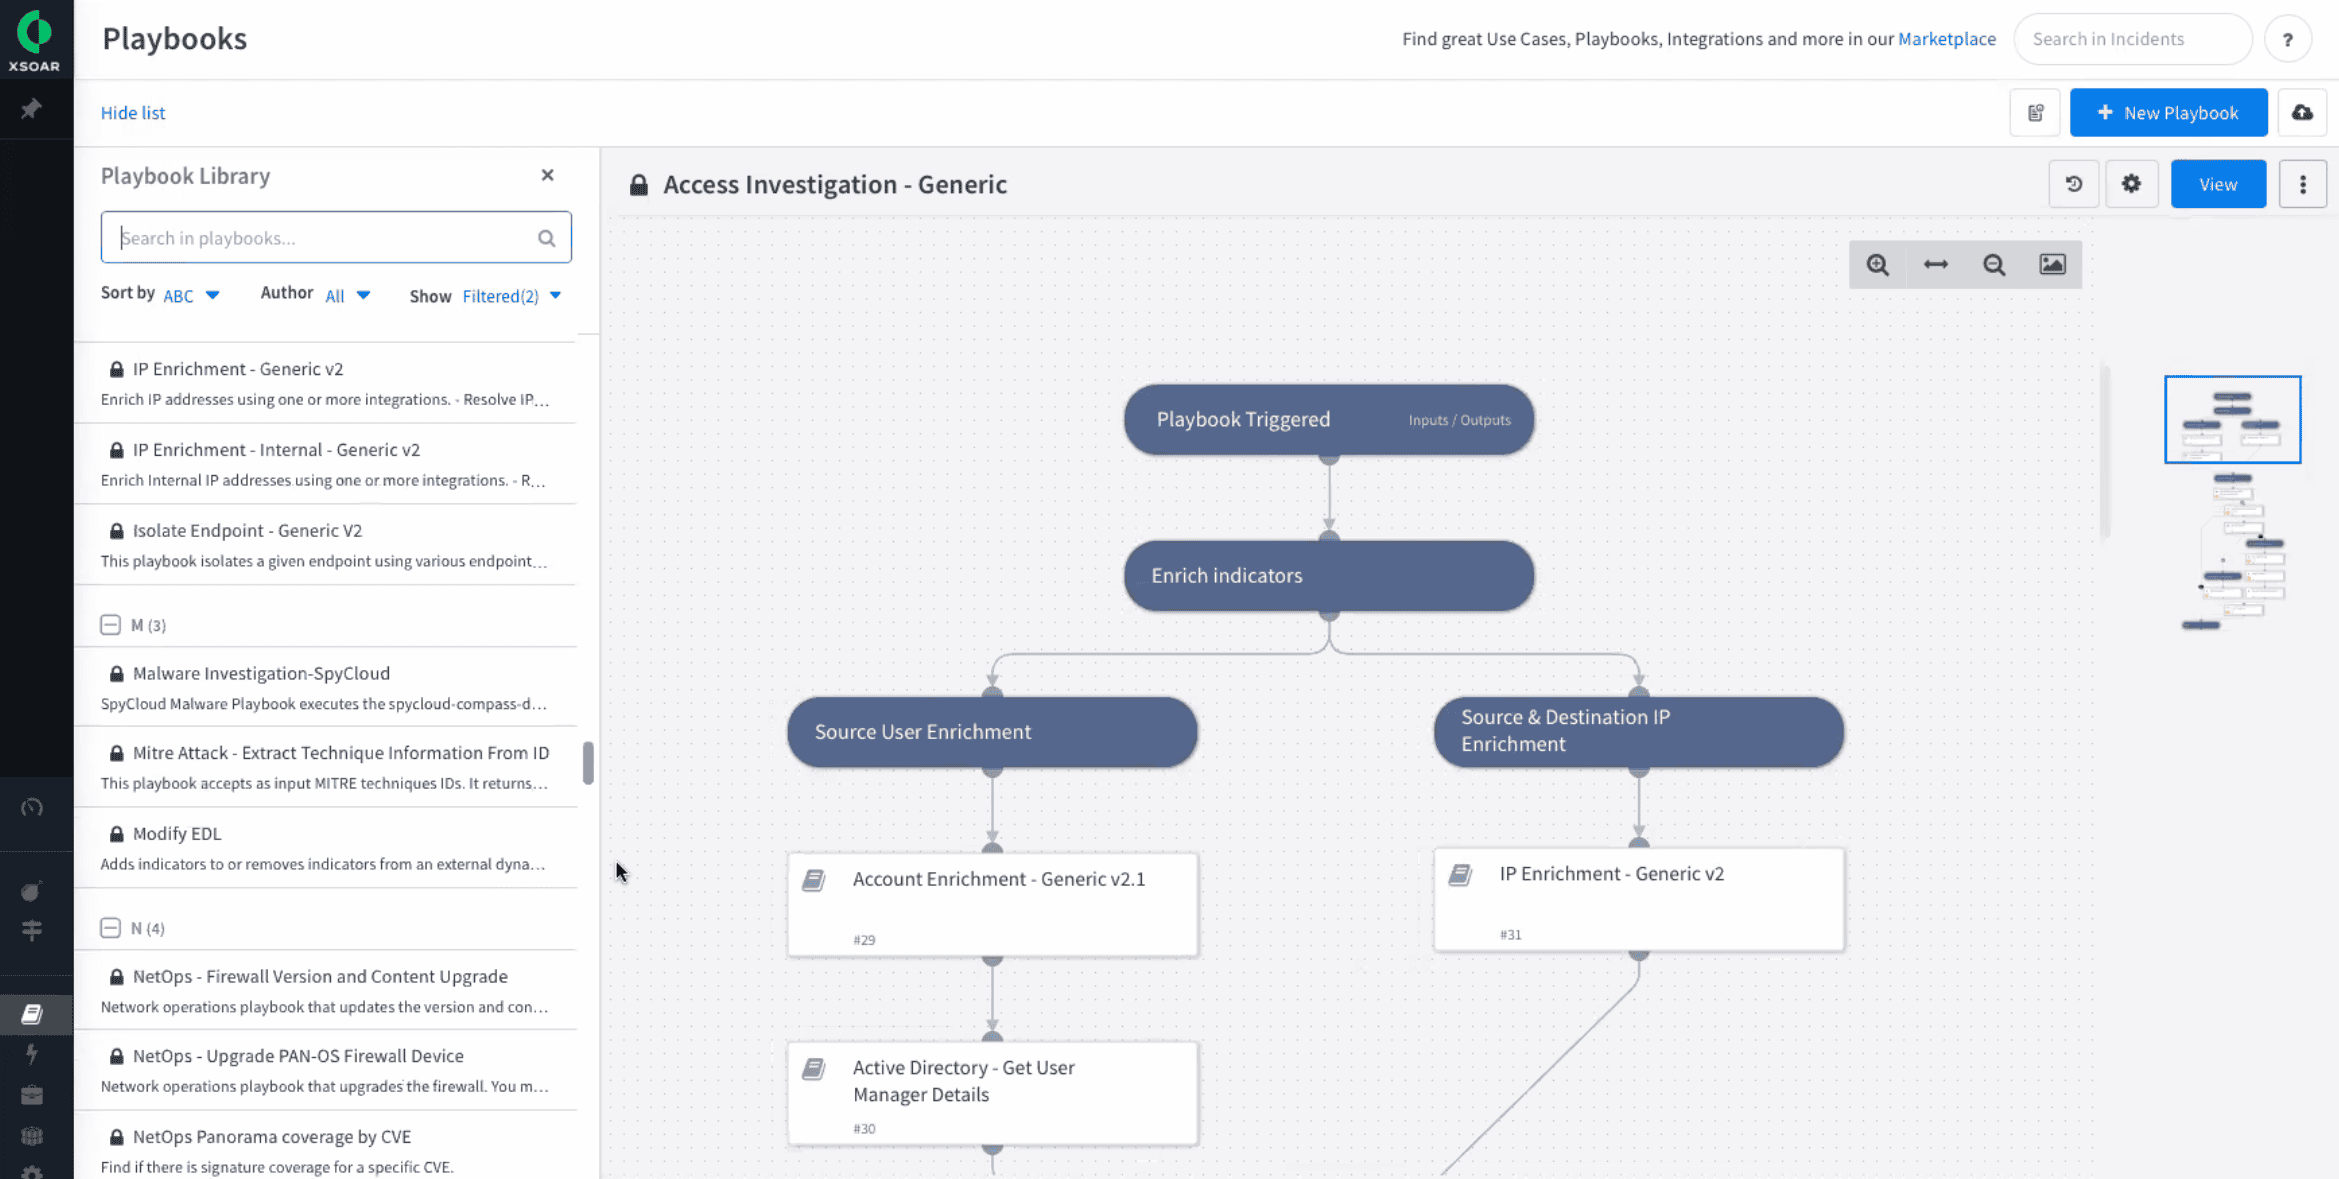The height and width of the screenshot is (1179, 2339).
Task: Click the zoom in magnifier icon
Action: coord(1877,265)
